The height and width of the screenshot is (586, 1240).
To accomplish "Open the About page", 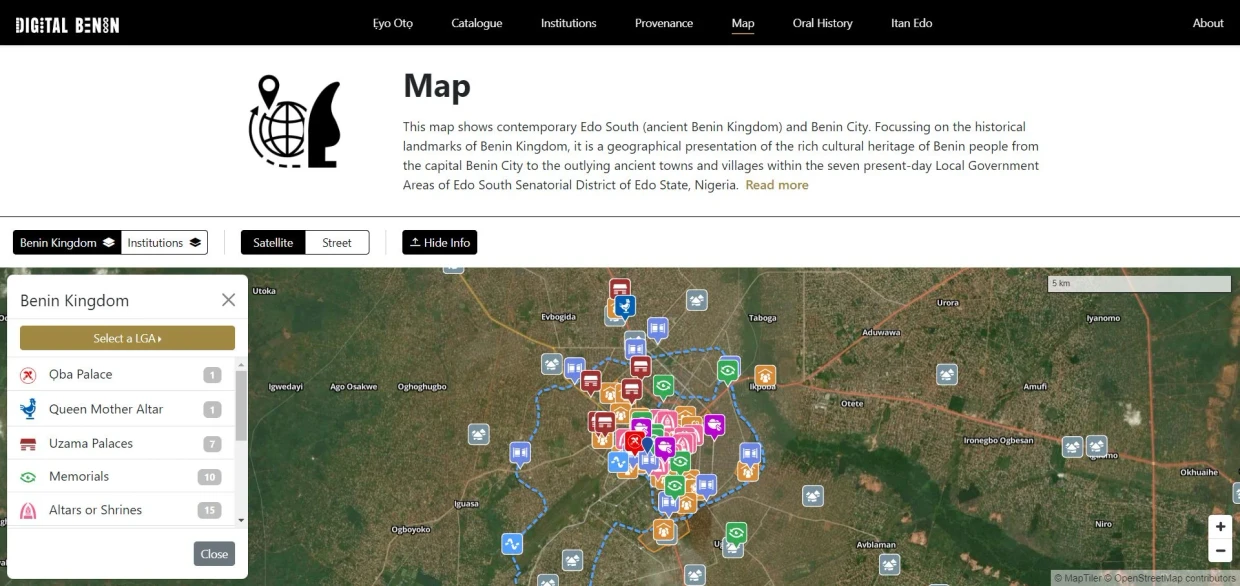I will point(1208,23).
